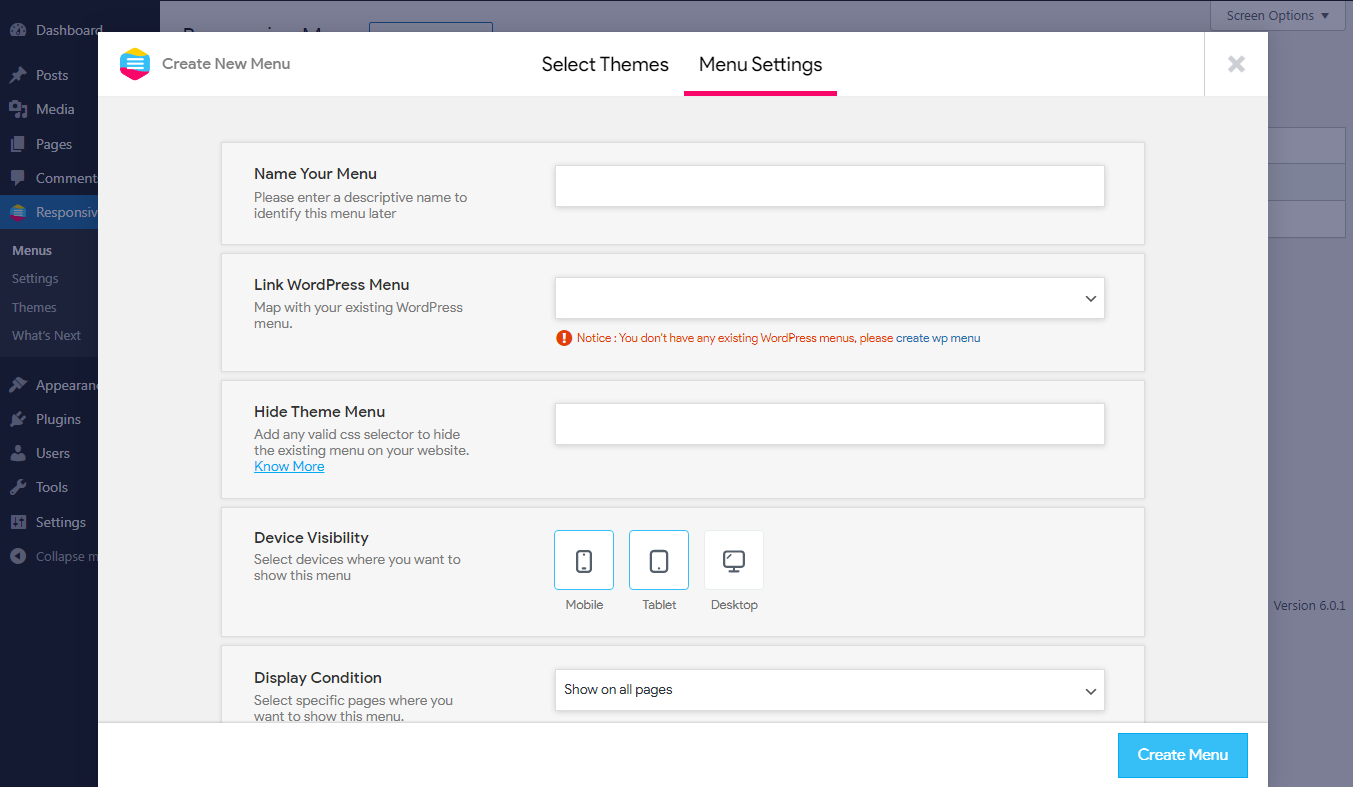Screen dimensions: 1353x788
Task: Click the Create Menu button
Action: tap(1182, 755)
